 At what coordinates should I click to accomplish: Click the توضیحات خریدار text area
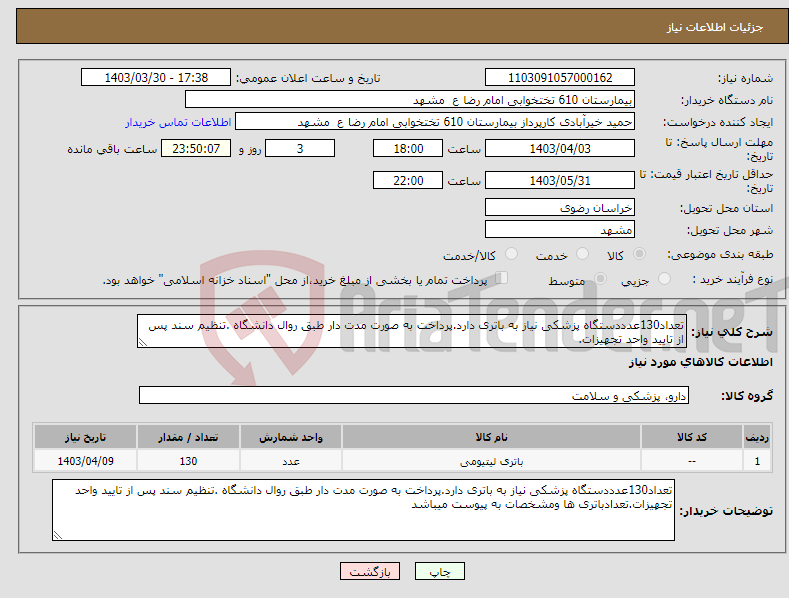coord(363,510)
